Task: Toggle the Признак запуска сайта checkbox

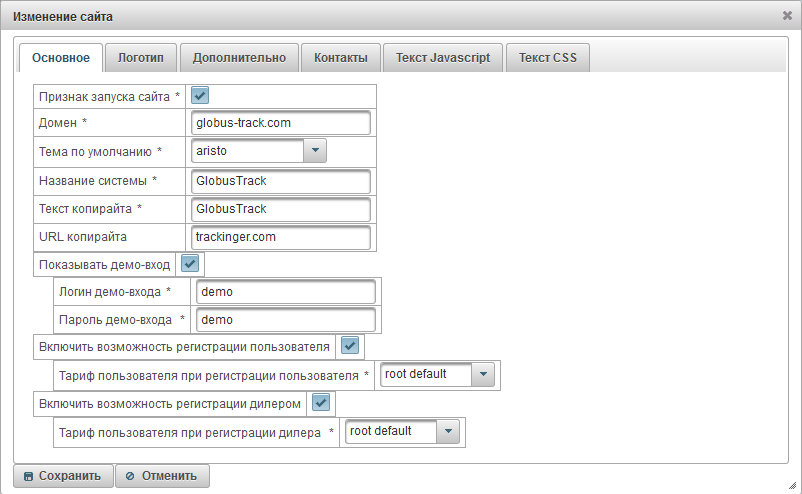Action: tap(200, 96)
